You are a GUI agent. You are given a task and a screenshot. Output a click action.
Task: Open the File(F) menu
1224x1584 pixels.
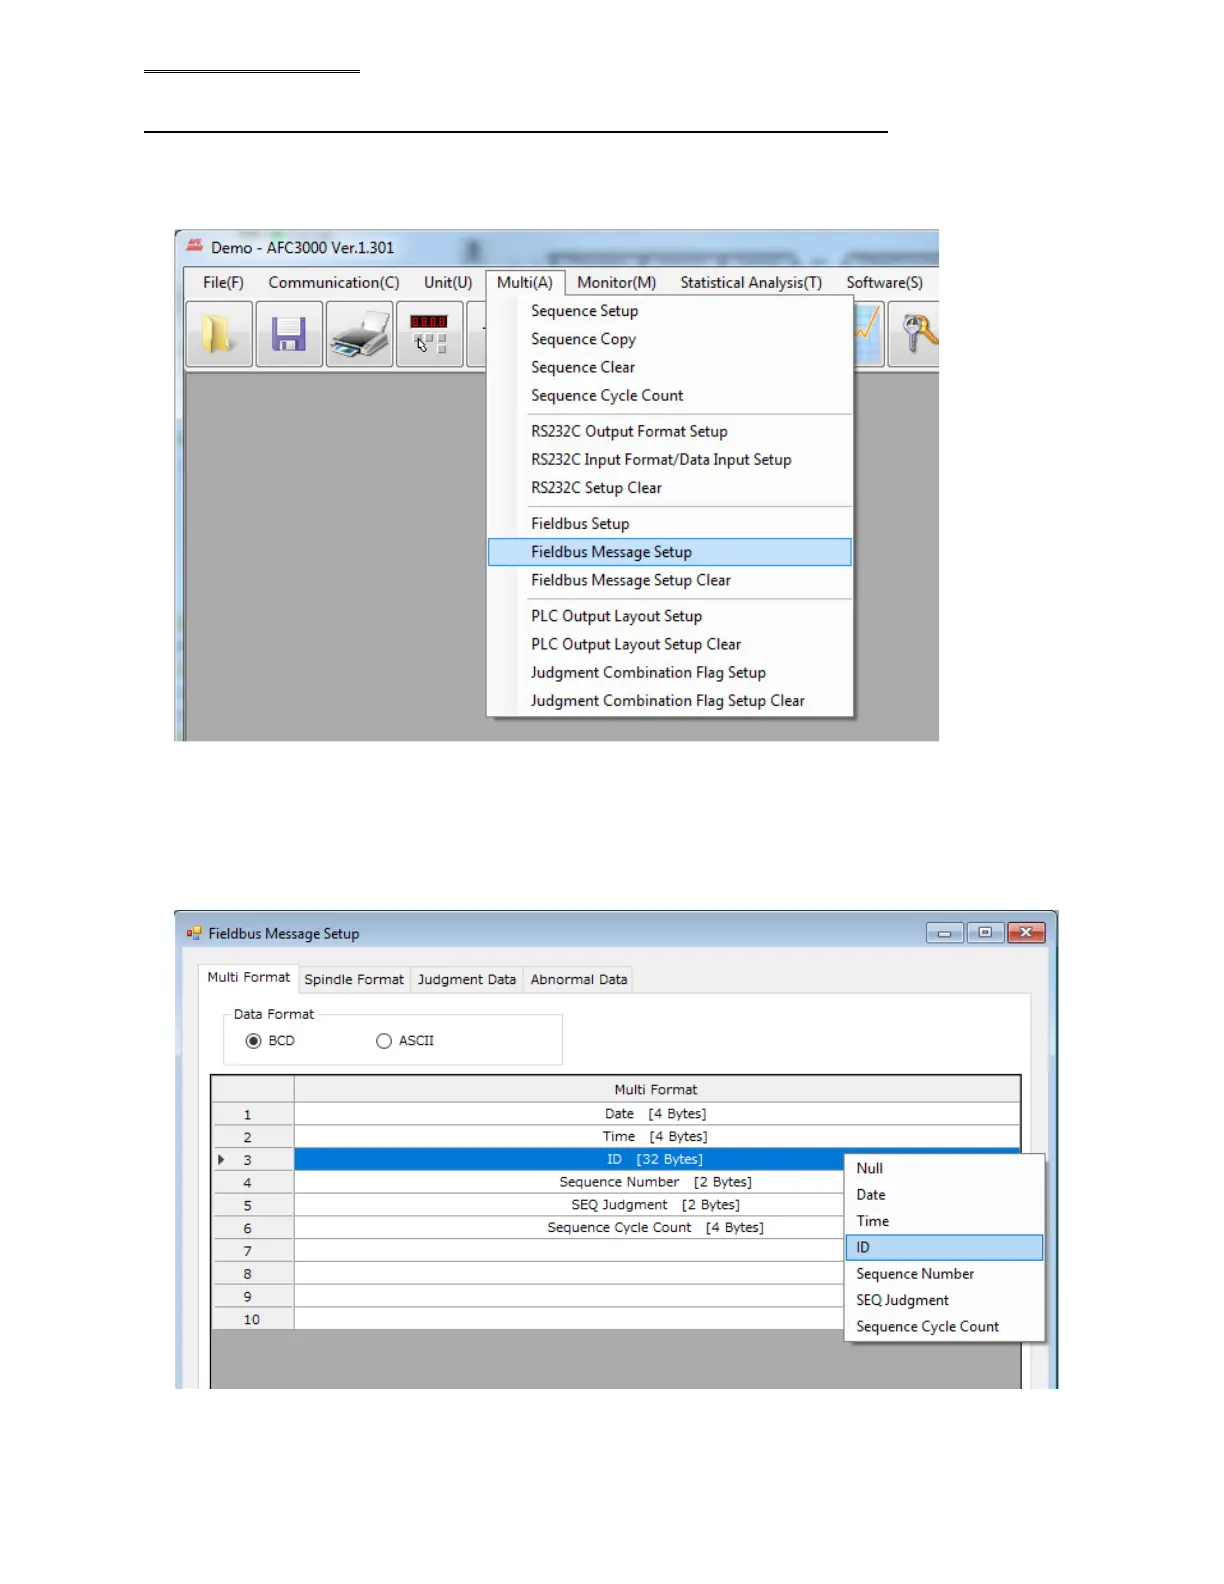pos(223,283)
